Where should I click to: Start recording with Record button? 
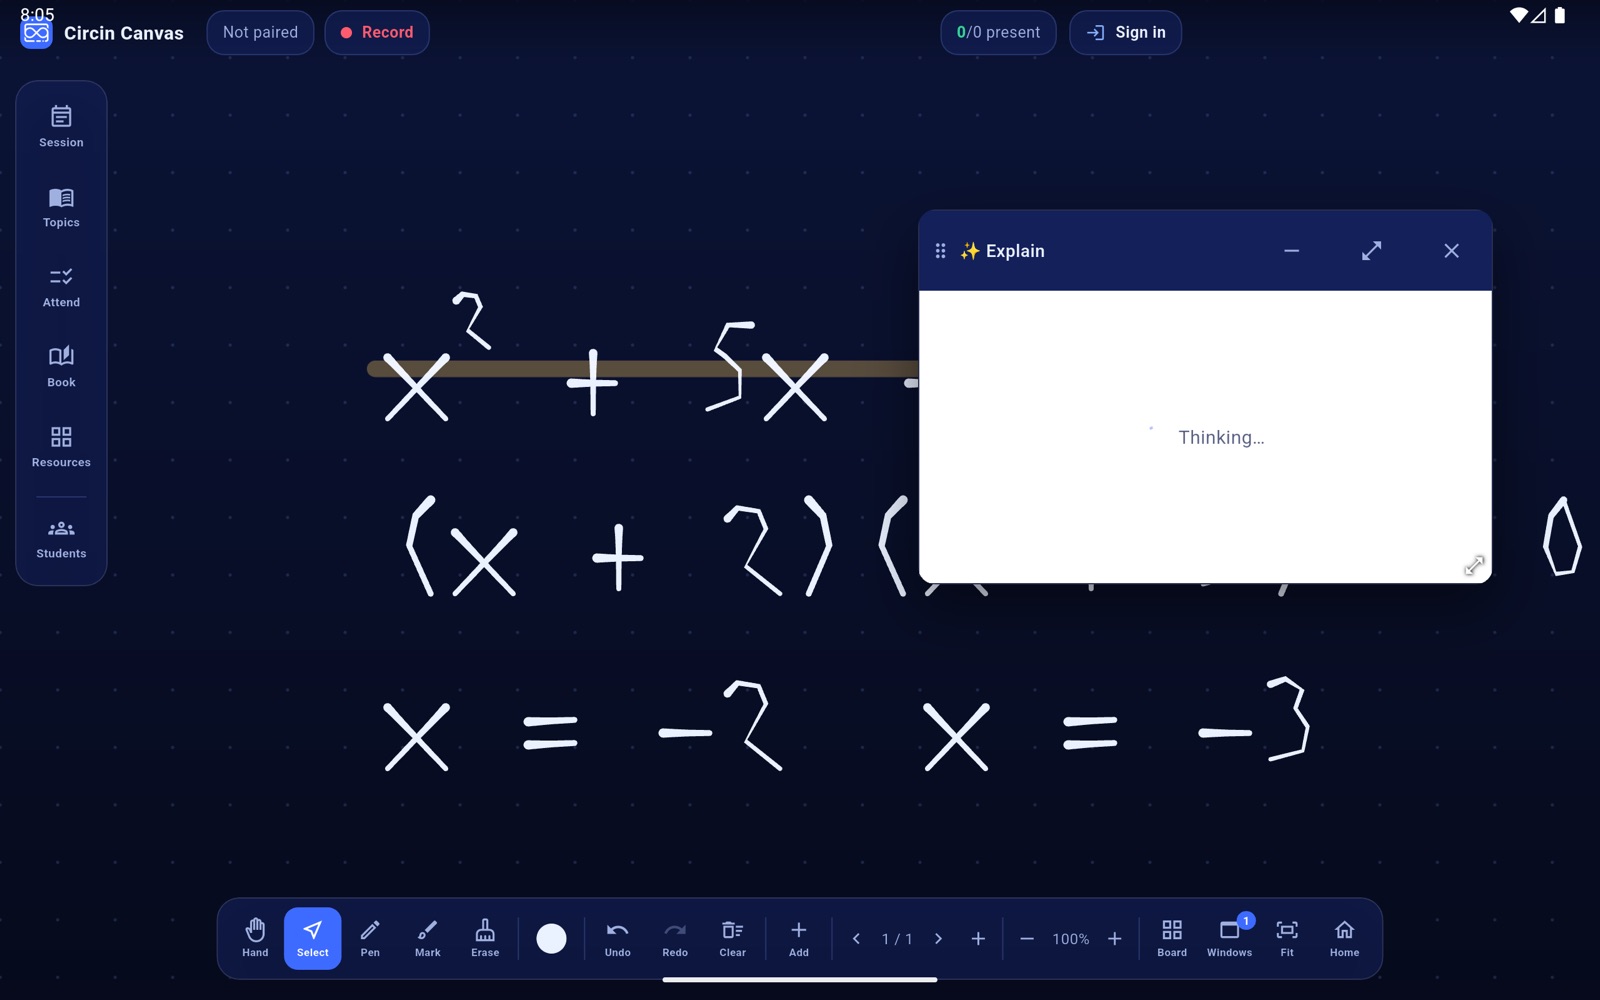pos(377,32)
